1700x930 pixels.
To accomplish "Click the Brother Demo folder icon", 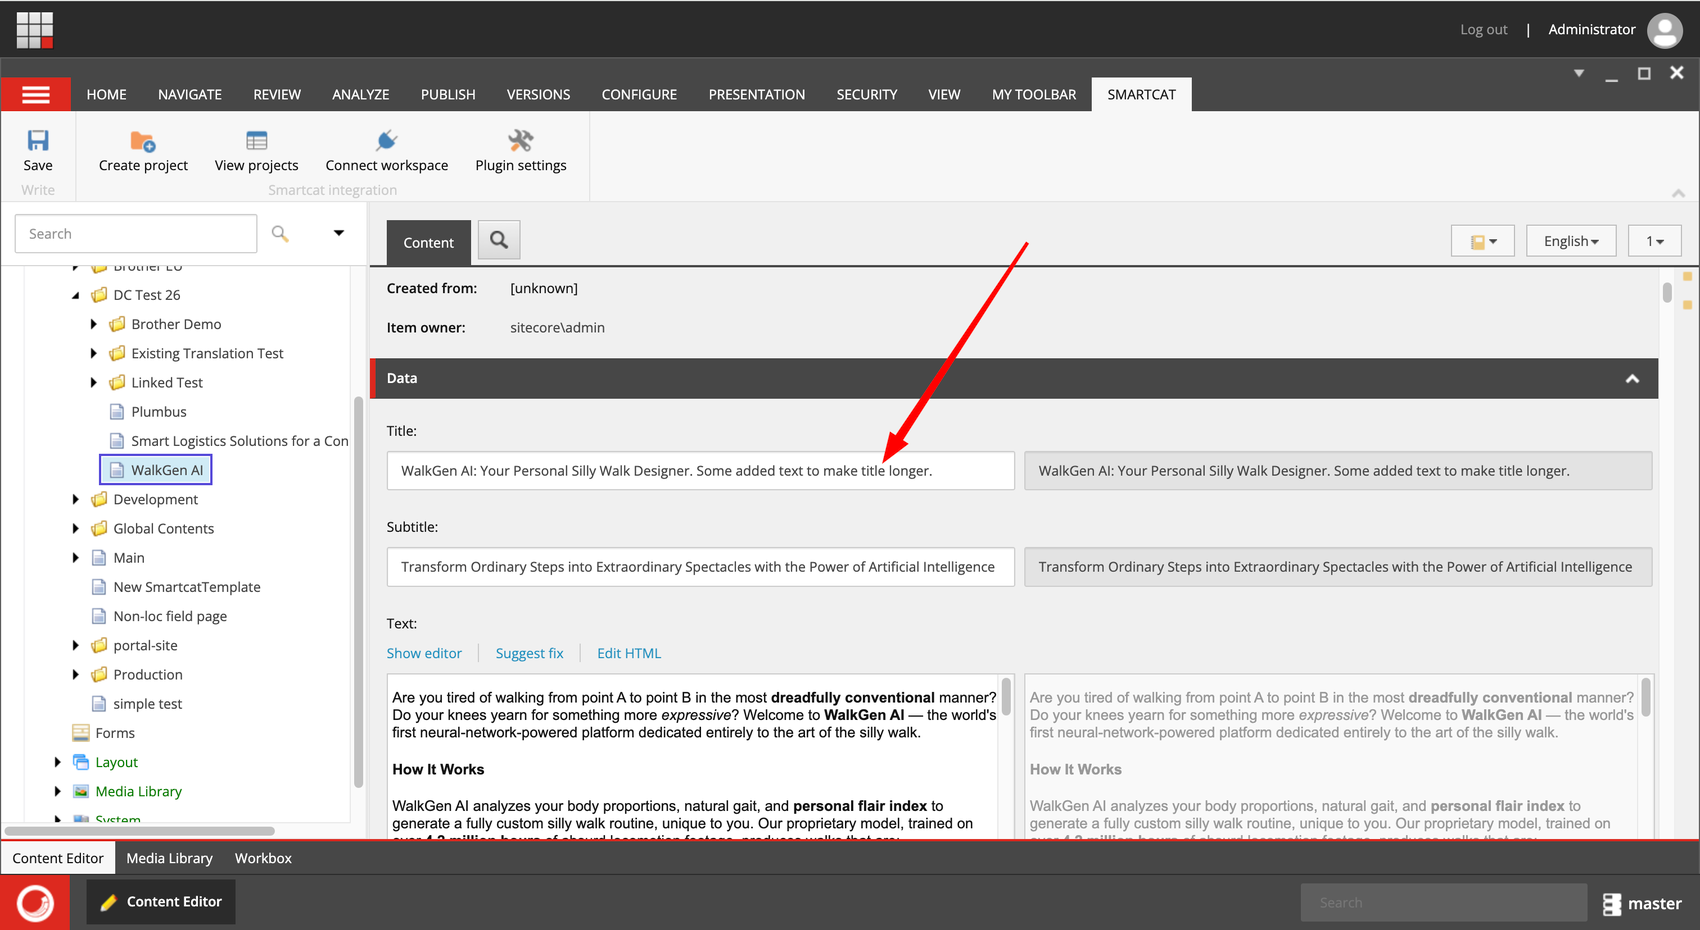I will coord(117,324).
